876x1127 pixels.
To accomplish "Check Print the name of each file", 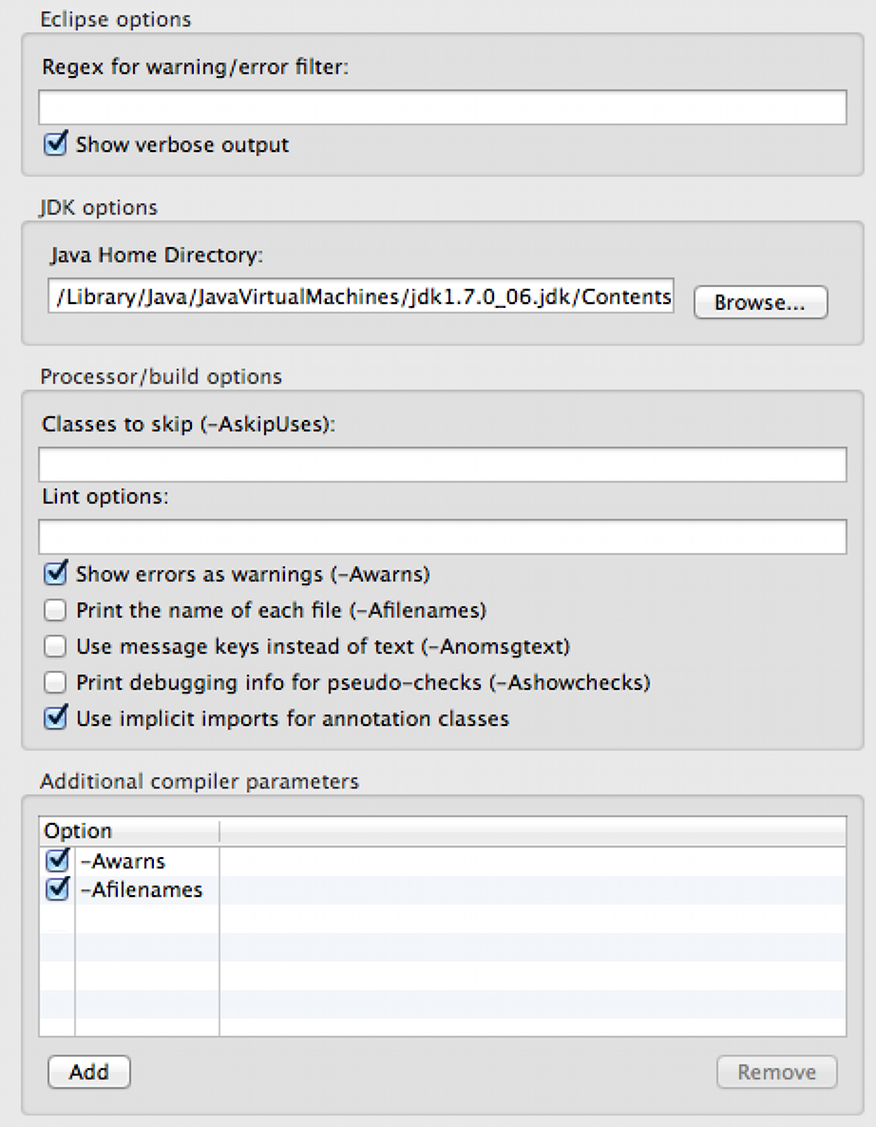I will pyautogui.click(x=55, y=610).
